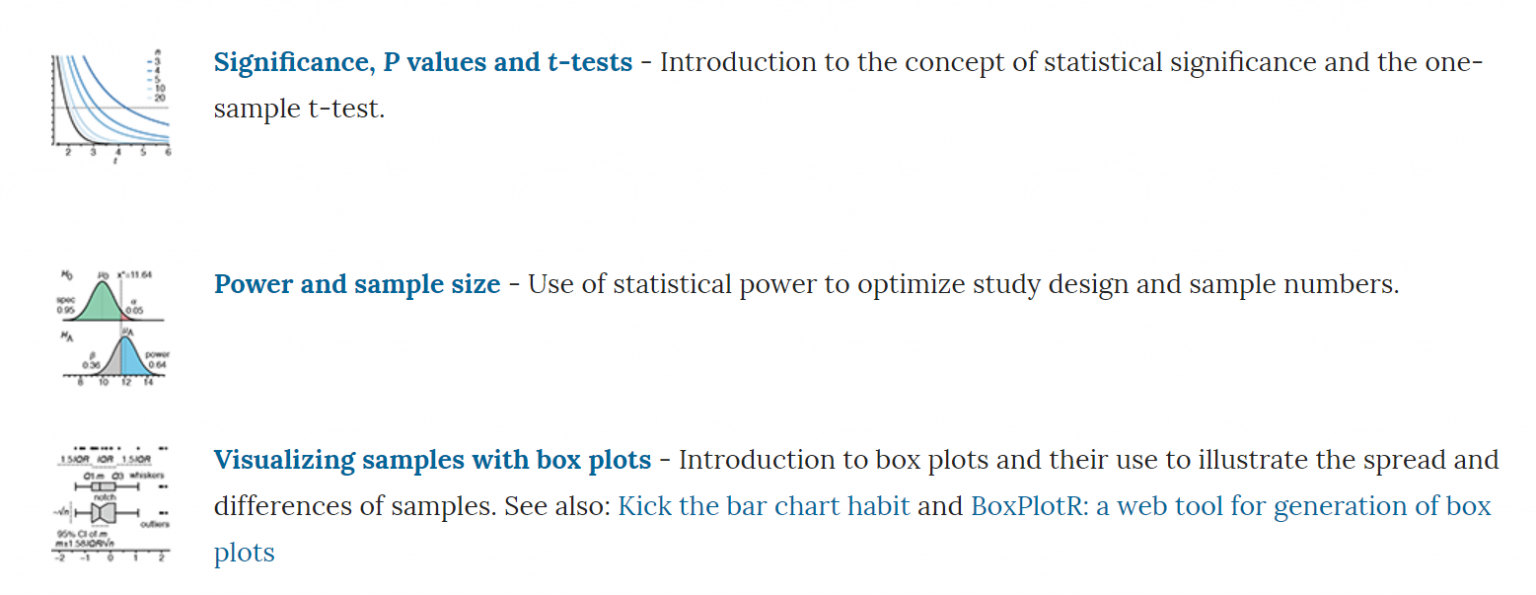This screenshot has height=595, width=1536.
Task: Follow the 'Kick the bar chart habit' link
Action: click(x=764, y=506)
